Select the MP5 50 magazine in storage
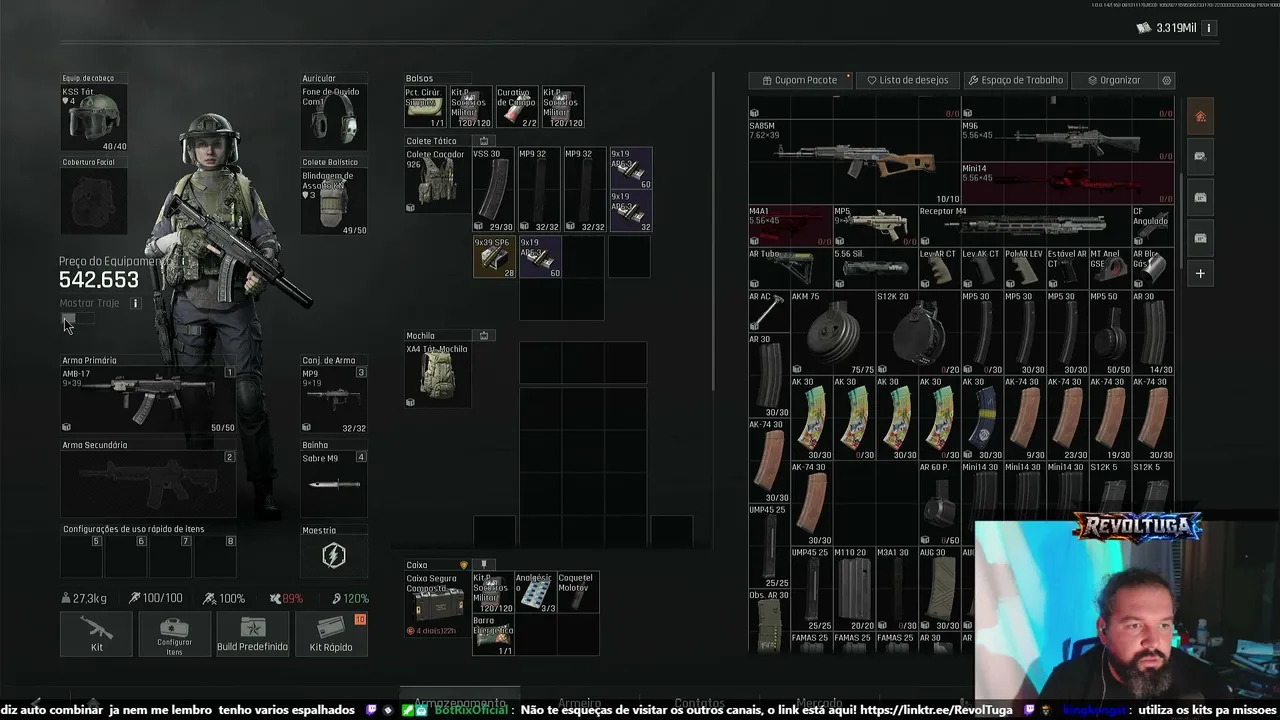 1110,333
